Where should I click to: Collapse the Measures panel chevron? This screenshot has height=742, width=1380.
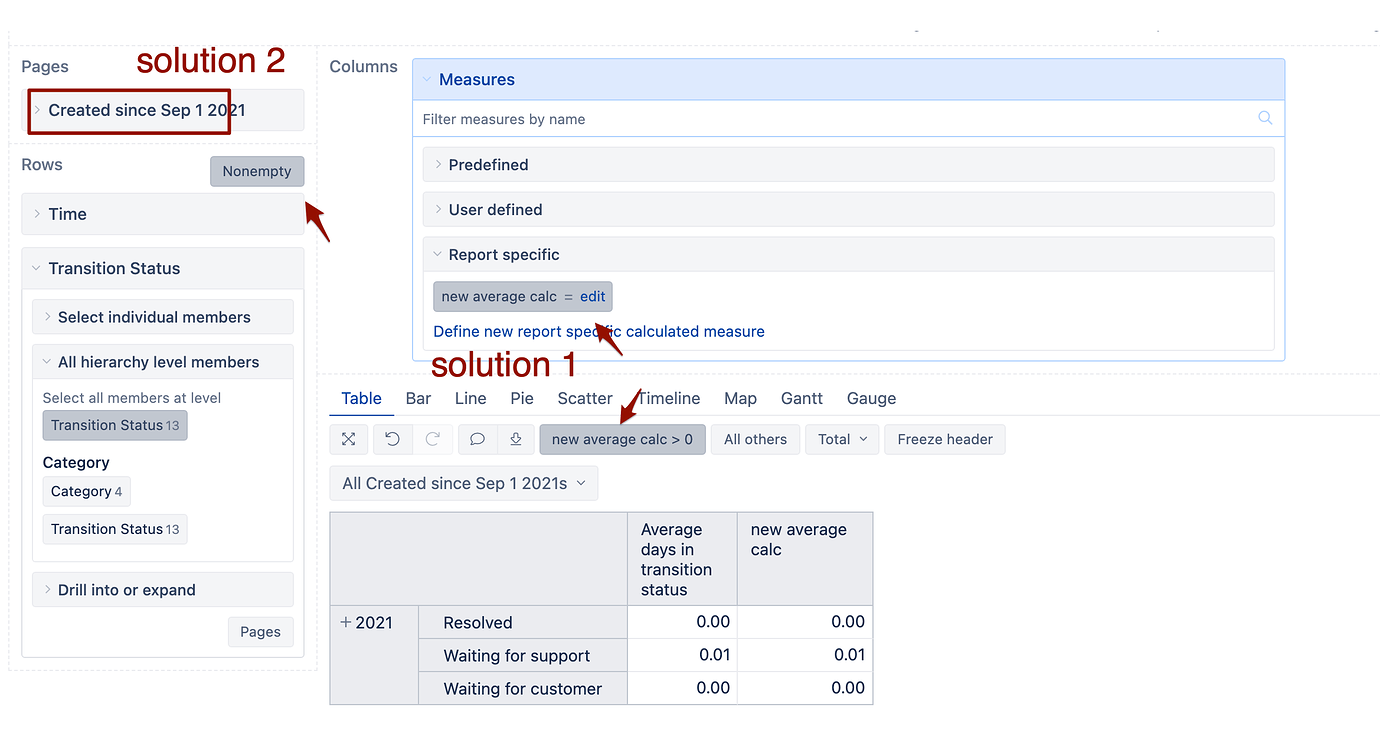point(427,79)
